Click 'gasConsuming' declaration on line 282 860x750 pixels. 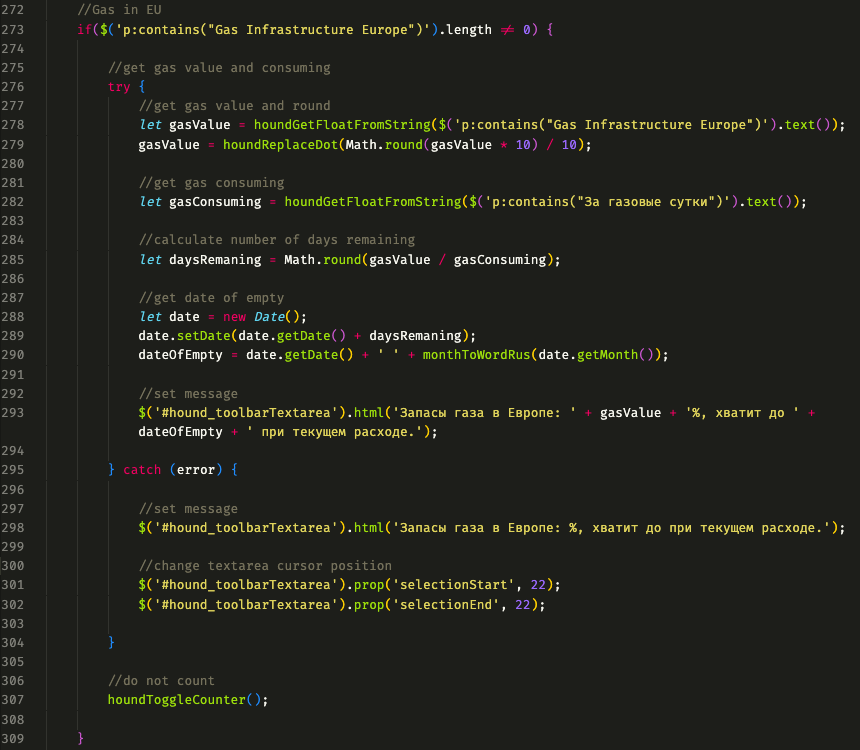(215, 202)
